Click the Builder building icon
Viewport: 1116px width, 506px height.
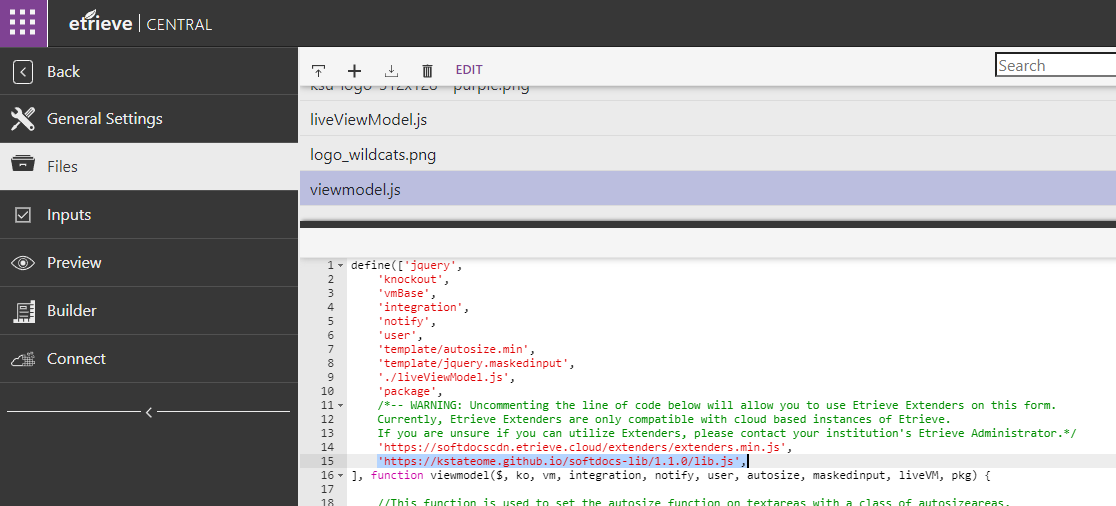(x=23, y=311)
